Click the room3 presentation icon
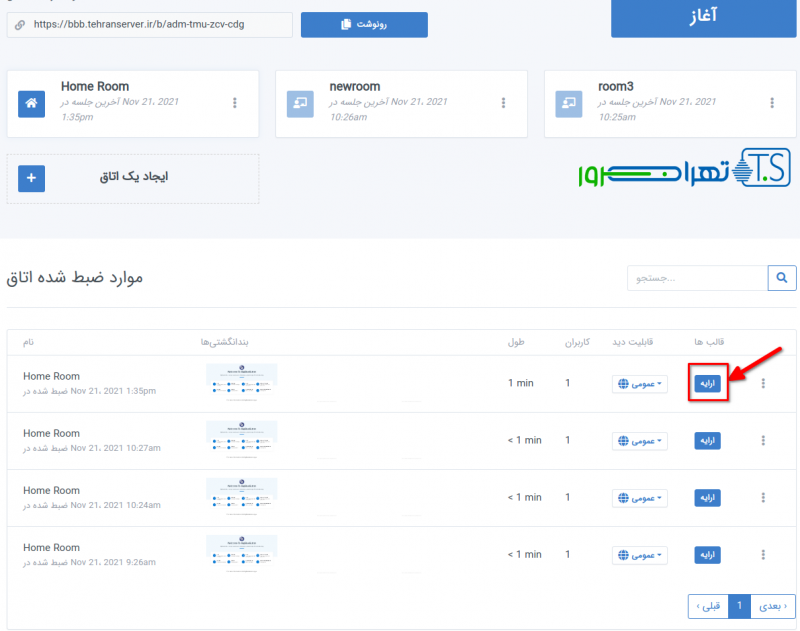The height and width of the screenshot is (631, 800). click(569, 103)
